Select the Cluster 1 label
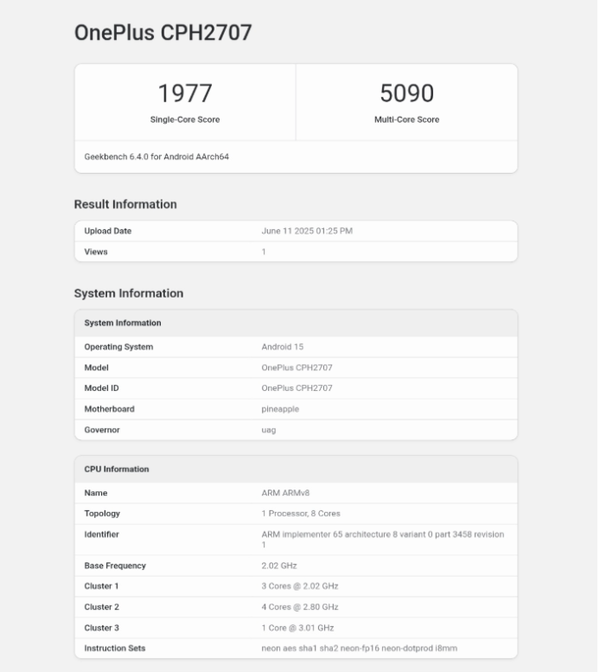The height and width of the screenshot is (672, 600). coord(101,586)
